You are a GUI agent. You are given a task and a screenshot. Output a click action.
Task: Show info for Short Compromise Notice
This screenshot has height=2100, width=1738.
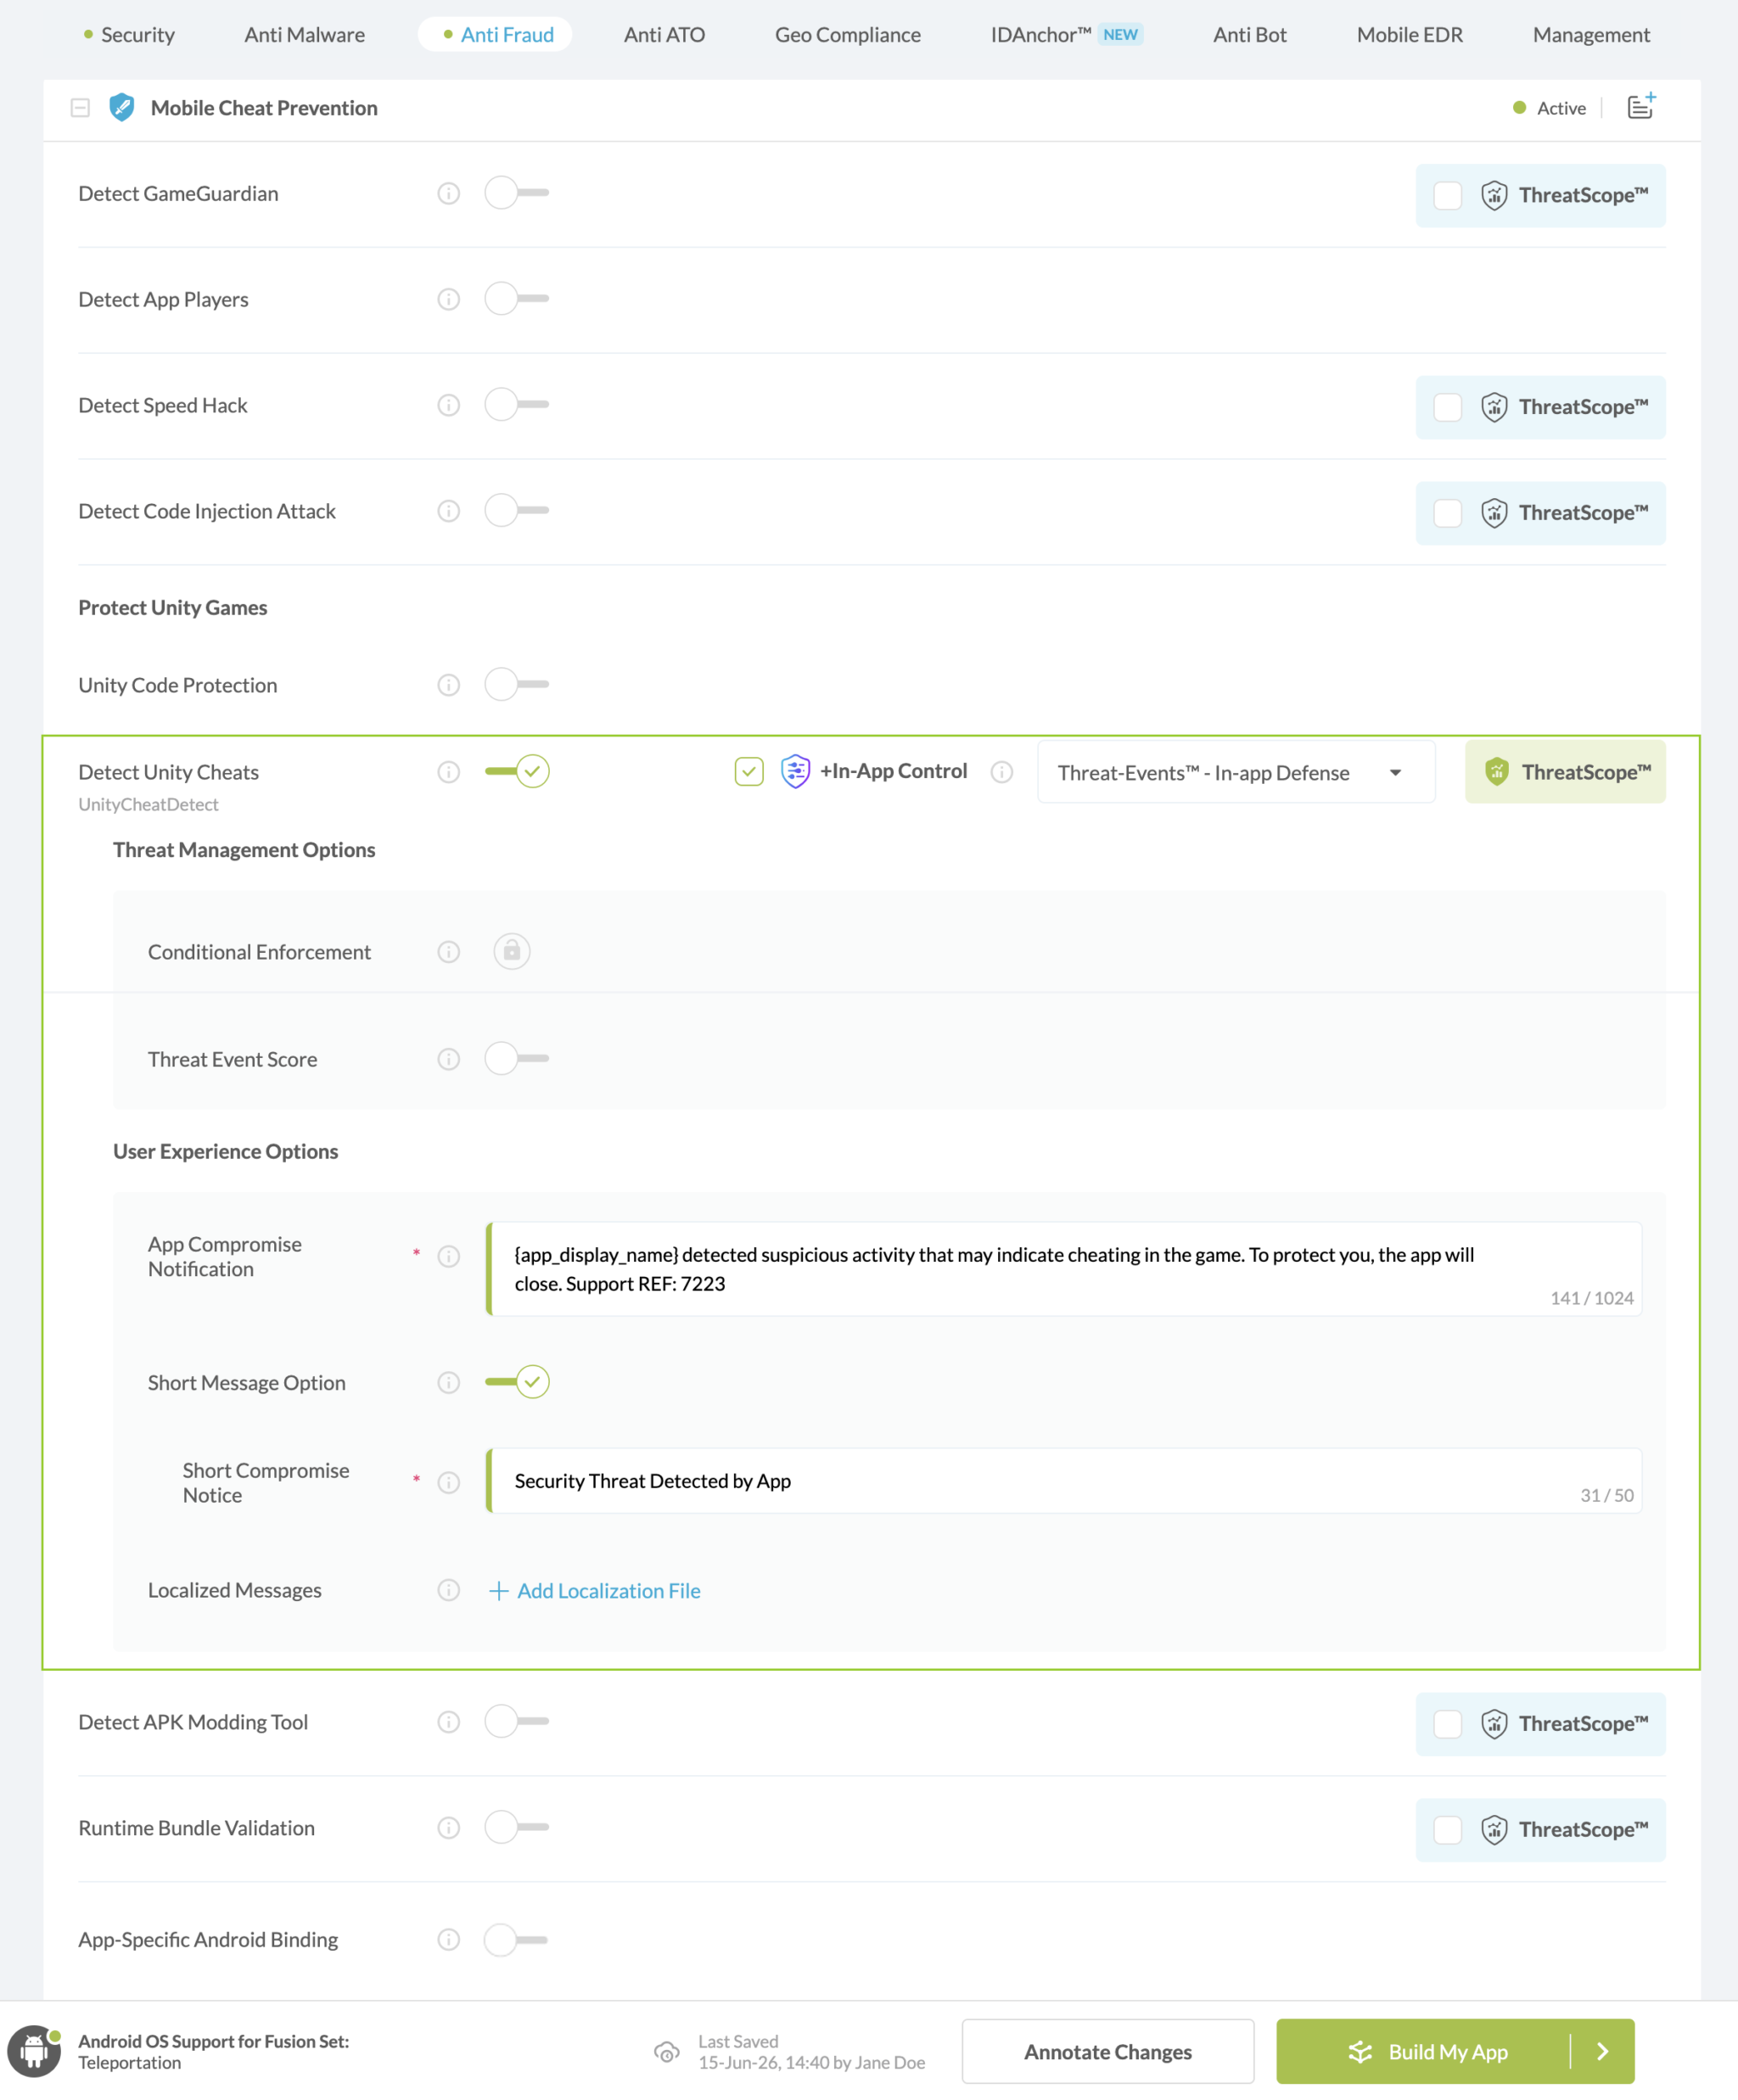coord(449,1482)
